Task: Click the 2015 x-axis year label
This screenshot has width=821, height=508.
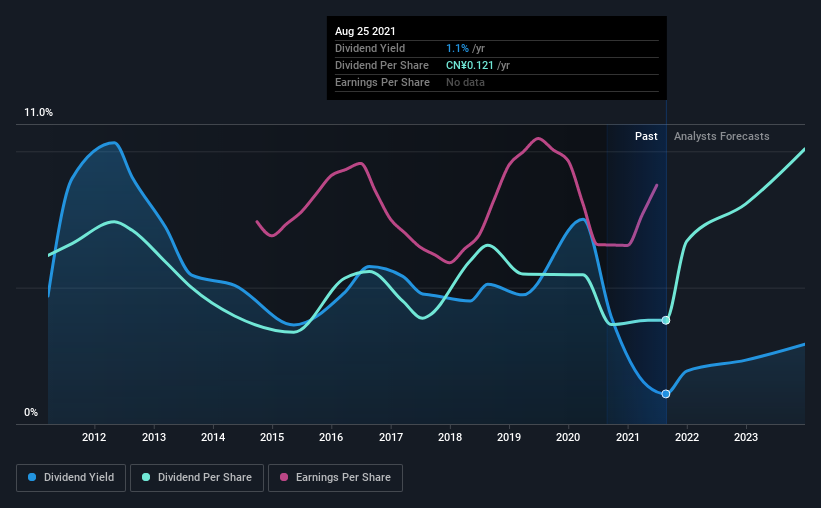Action: pos(272,437)
